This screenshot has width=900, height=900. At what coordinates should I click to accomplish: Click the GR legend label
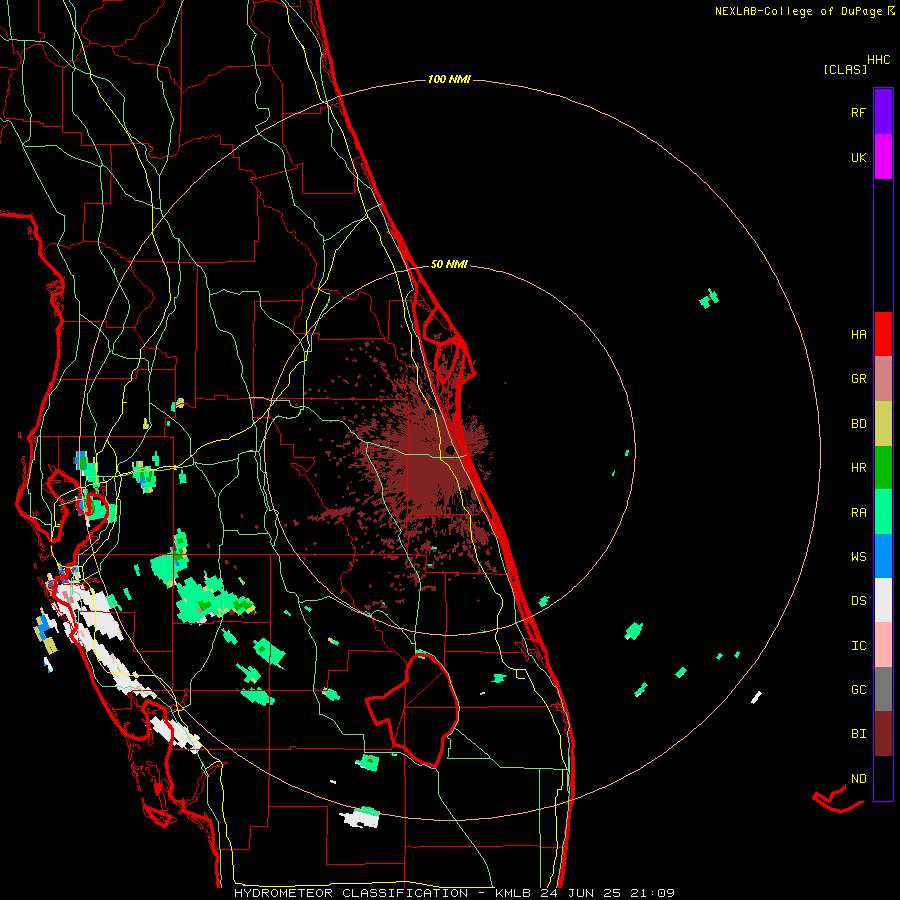click(x=858, y=379)
